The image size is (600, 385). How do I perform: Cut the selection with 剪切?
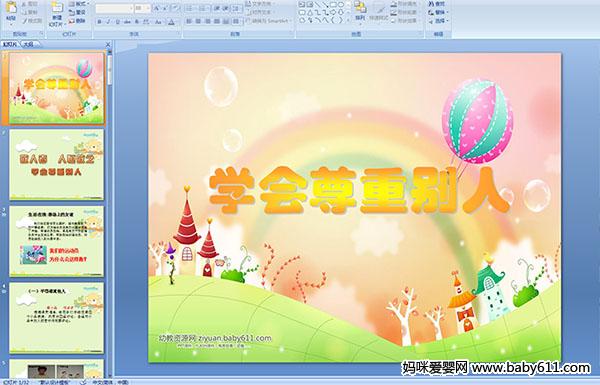tap(30, 4)
